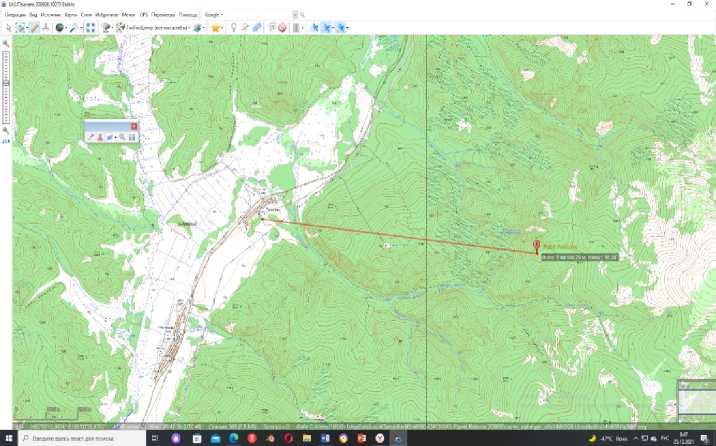
Task: Click the magnifier zoom tool in toolbar
Action: pyautogui.click(x=74, y=28)
